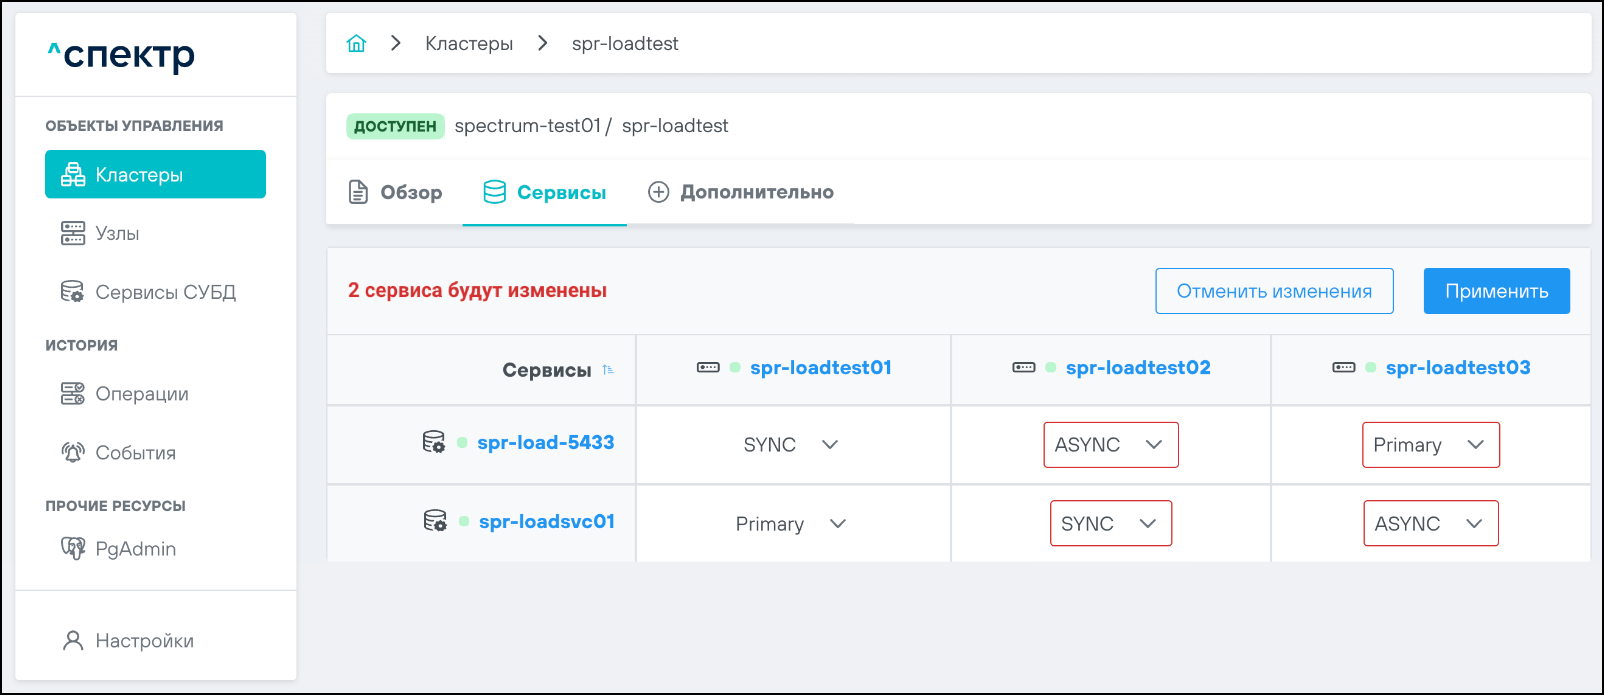Image resolution: width=1604 pixels, height=696 pixels.
Task: Click the node icon next to spr-loadtest03
Action: (x=1344, y=368)
